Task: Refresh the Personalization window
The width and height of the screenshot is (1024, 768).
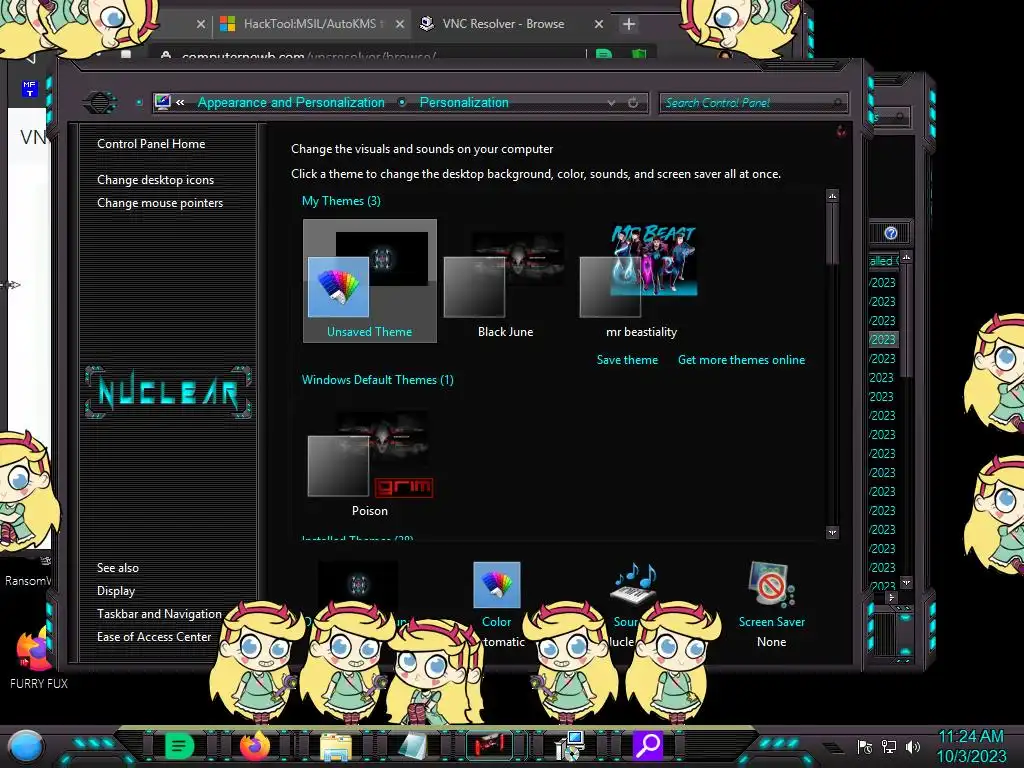Action: pos(633,103)
